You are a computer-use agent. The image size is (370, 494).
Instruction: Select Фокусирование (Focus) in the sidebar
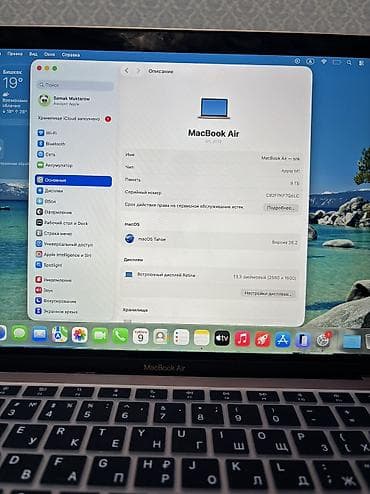click(56, 301)
